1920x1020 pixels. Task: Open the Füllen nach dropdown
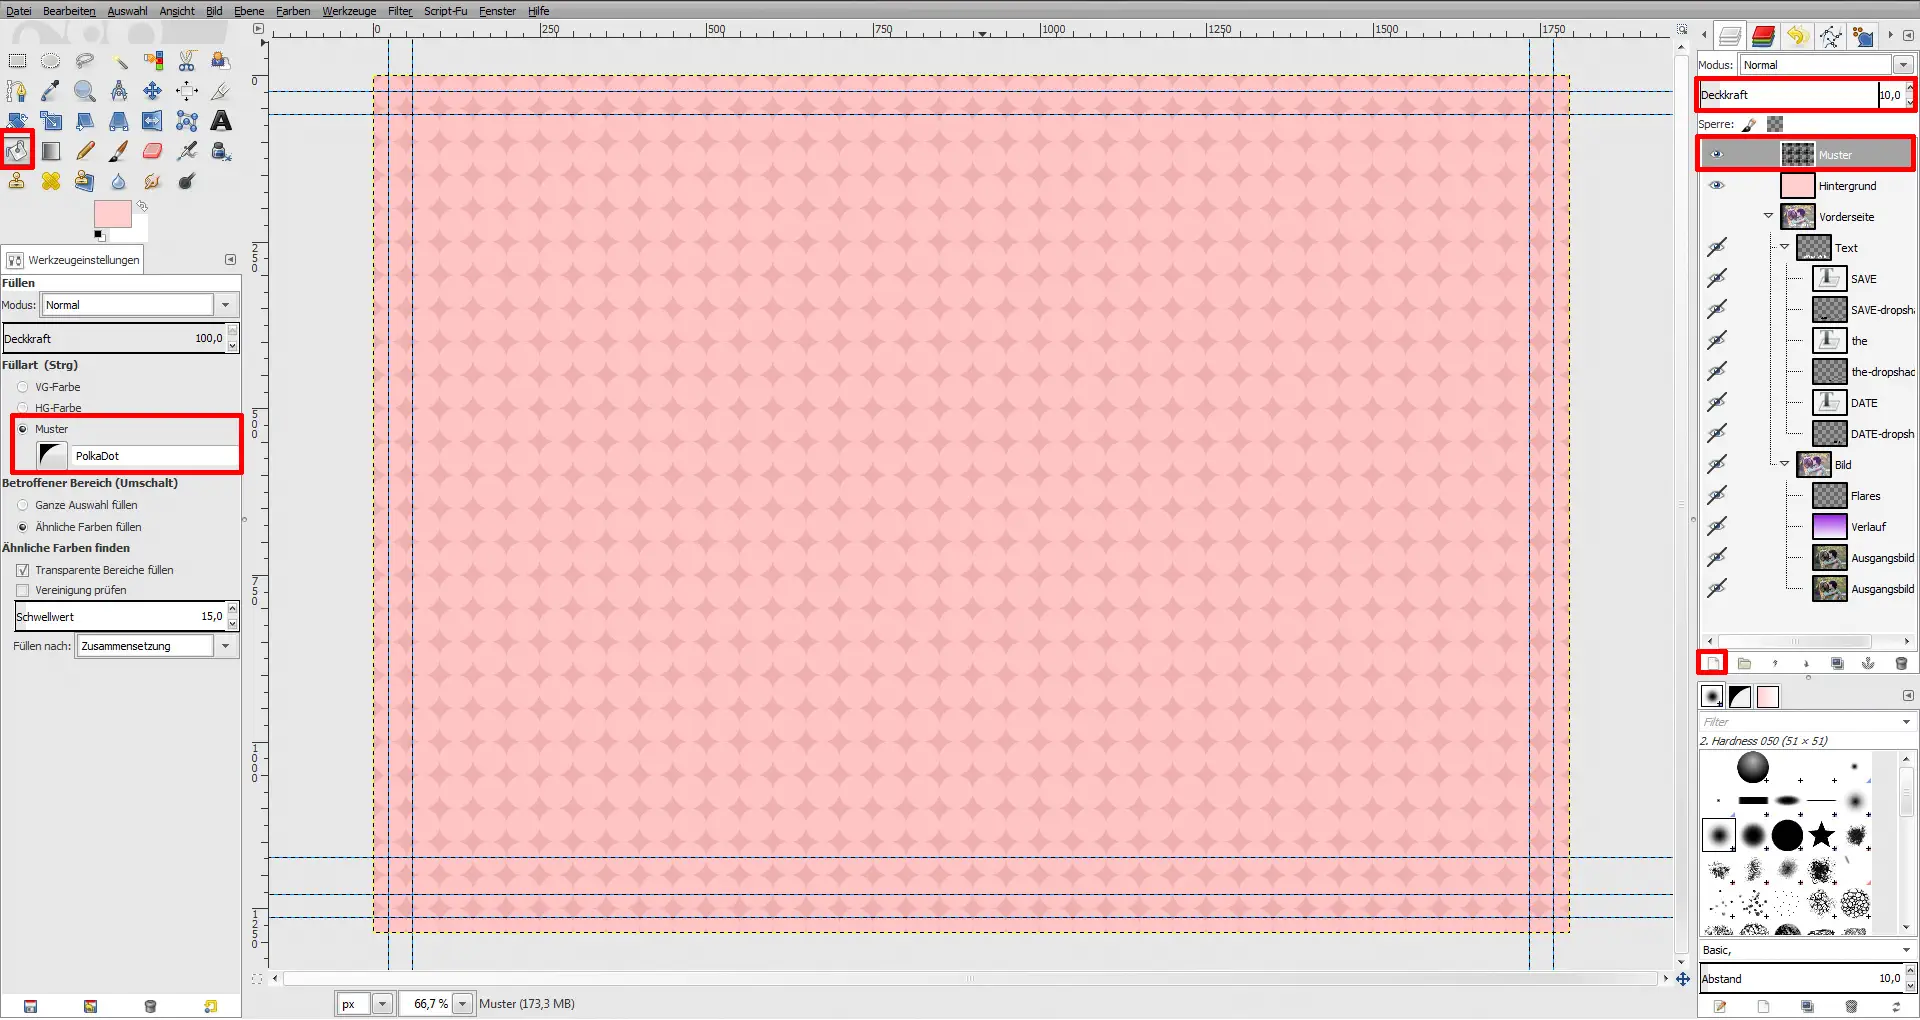pyautogui.click(x=227, y=645)
